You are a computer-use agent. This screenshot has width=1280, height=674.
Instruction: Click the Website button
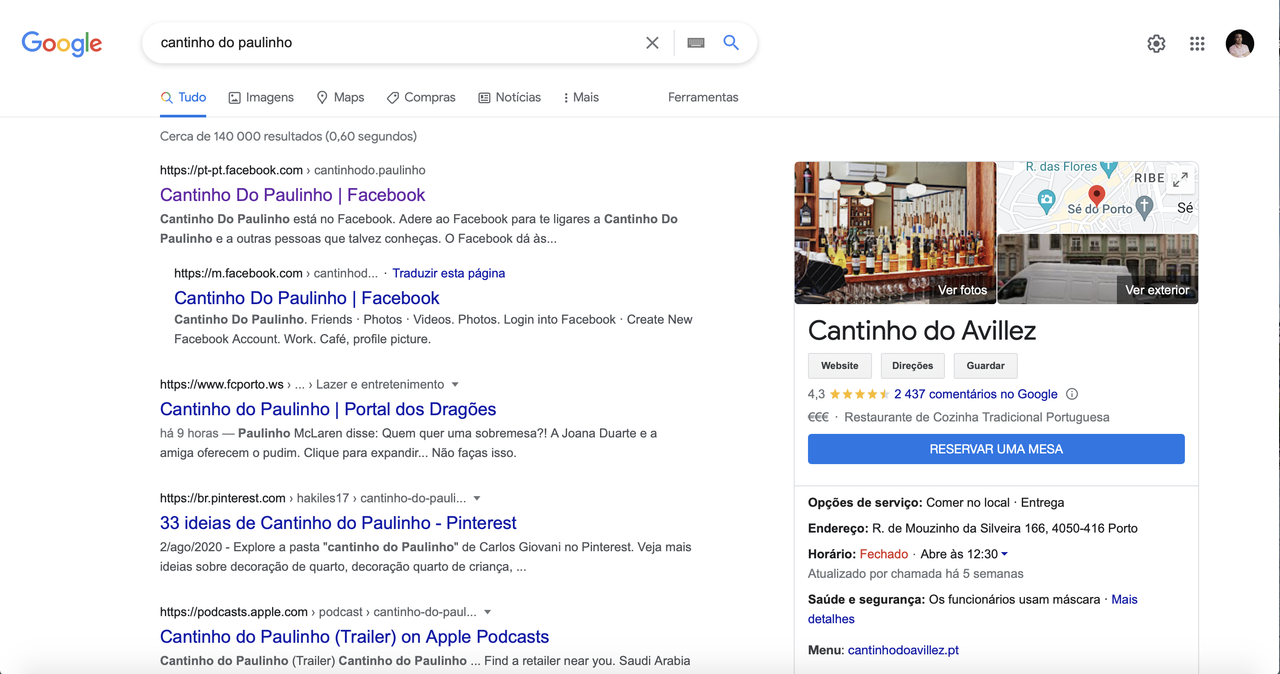840,366
